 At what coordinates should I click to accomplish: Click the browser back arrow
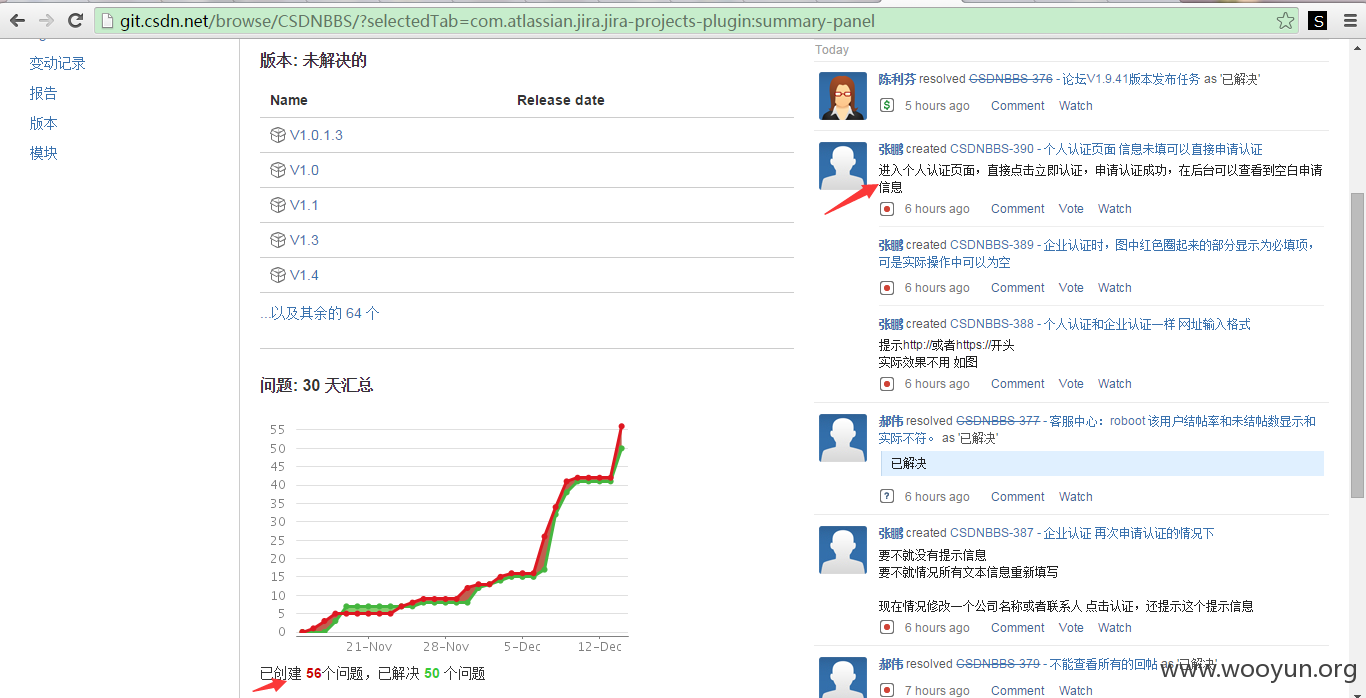(17, 20)
